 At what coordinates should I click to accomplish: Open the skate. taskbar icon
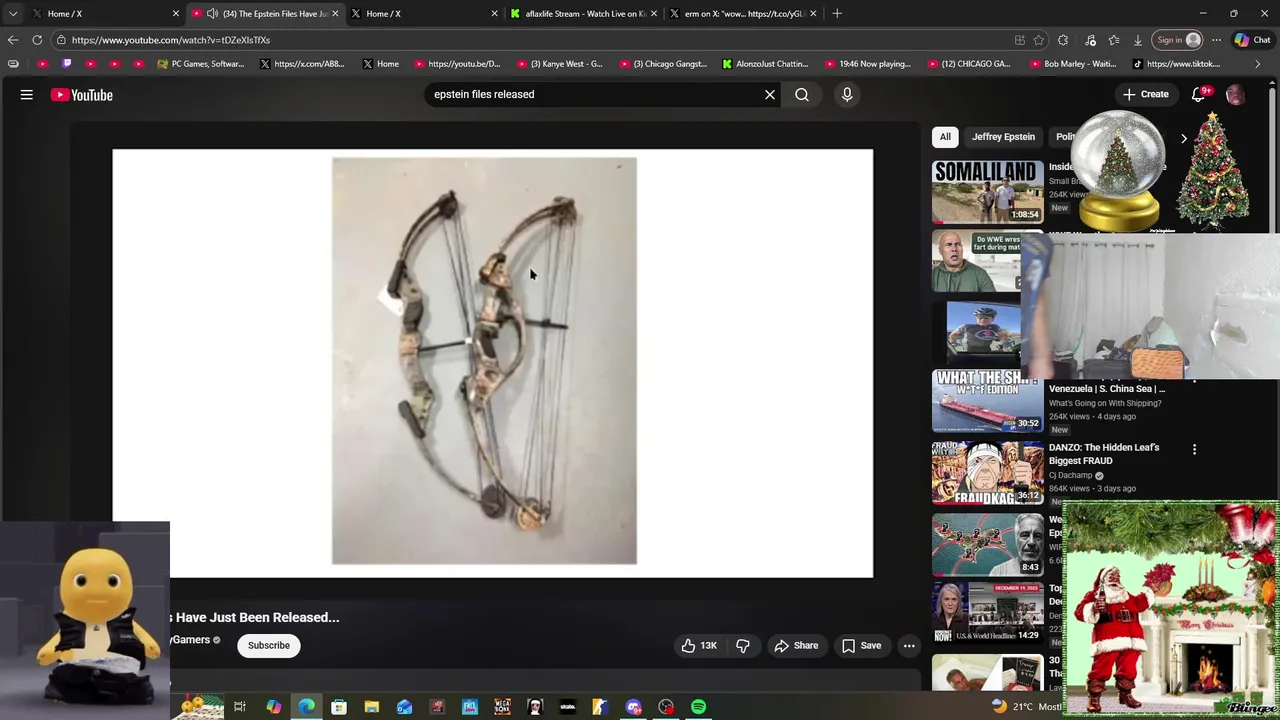tap(568, 707)
